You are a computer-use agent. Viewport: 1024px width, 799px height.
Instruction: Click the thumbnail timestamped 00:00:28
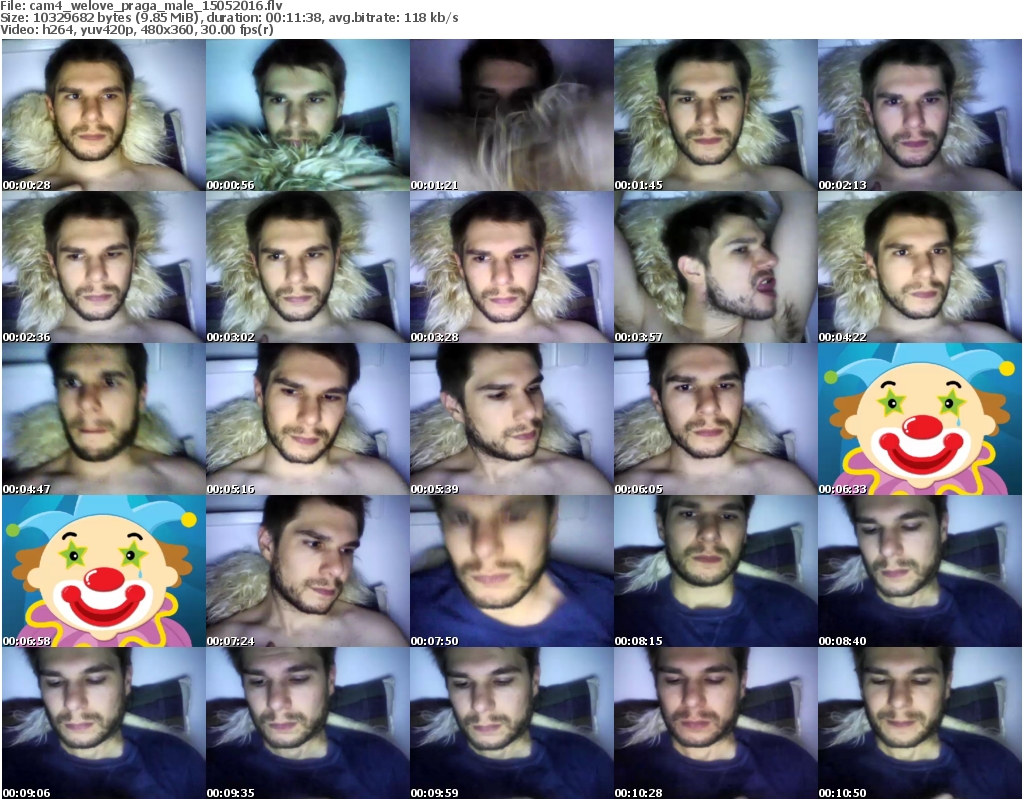pyautogui.click(x=103, y=115)
